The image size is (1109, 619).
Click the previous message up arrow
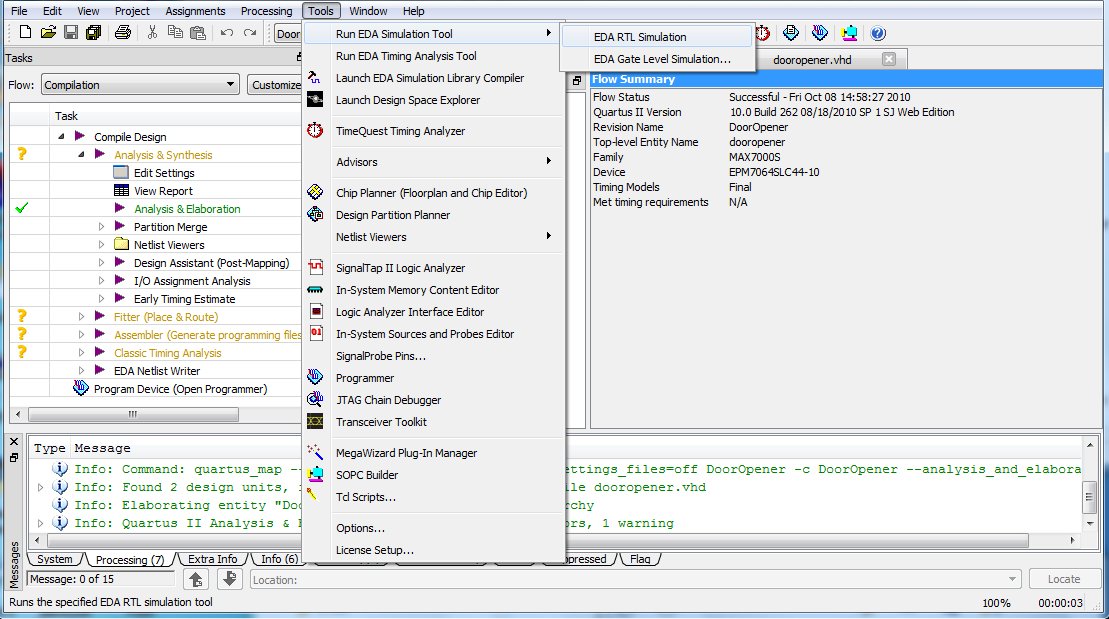196,579
